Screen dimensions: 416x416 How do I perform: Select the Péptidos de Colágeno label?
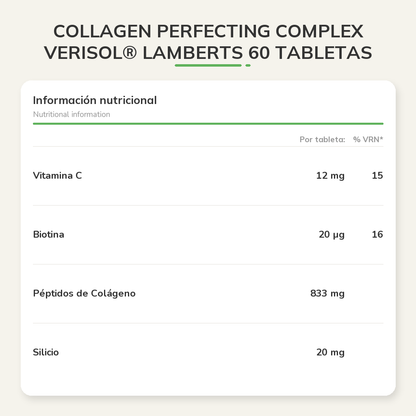[84, 293]
